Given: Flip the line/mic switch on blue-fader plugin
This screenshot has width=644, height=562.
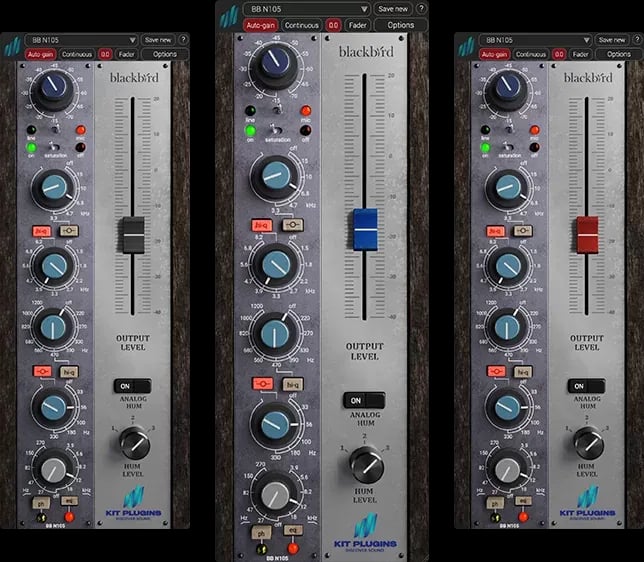Looking at the screenshot, I should pos(278,110).
